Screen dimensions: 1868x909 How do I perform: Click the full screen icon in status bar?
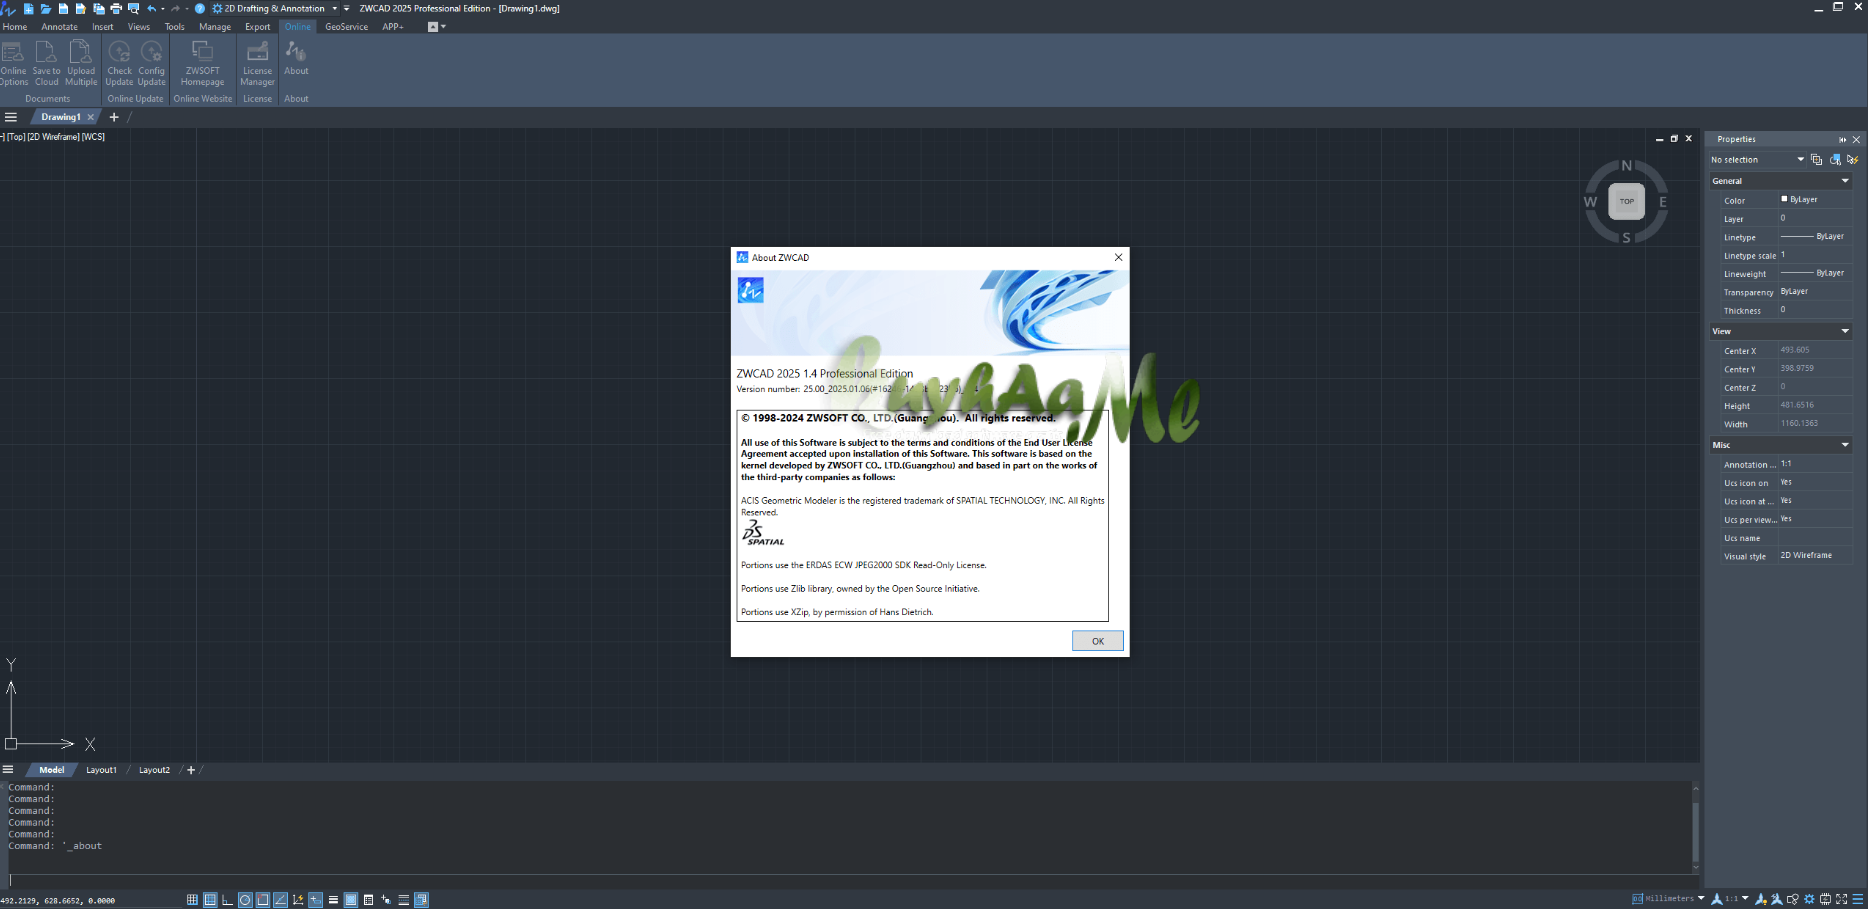1841,899
